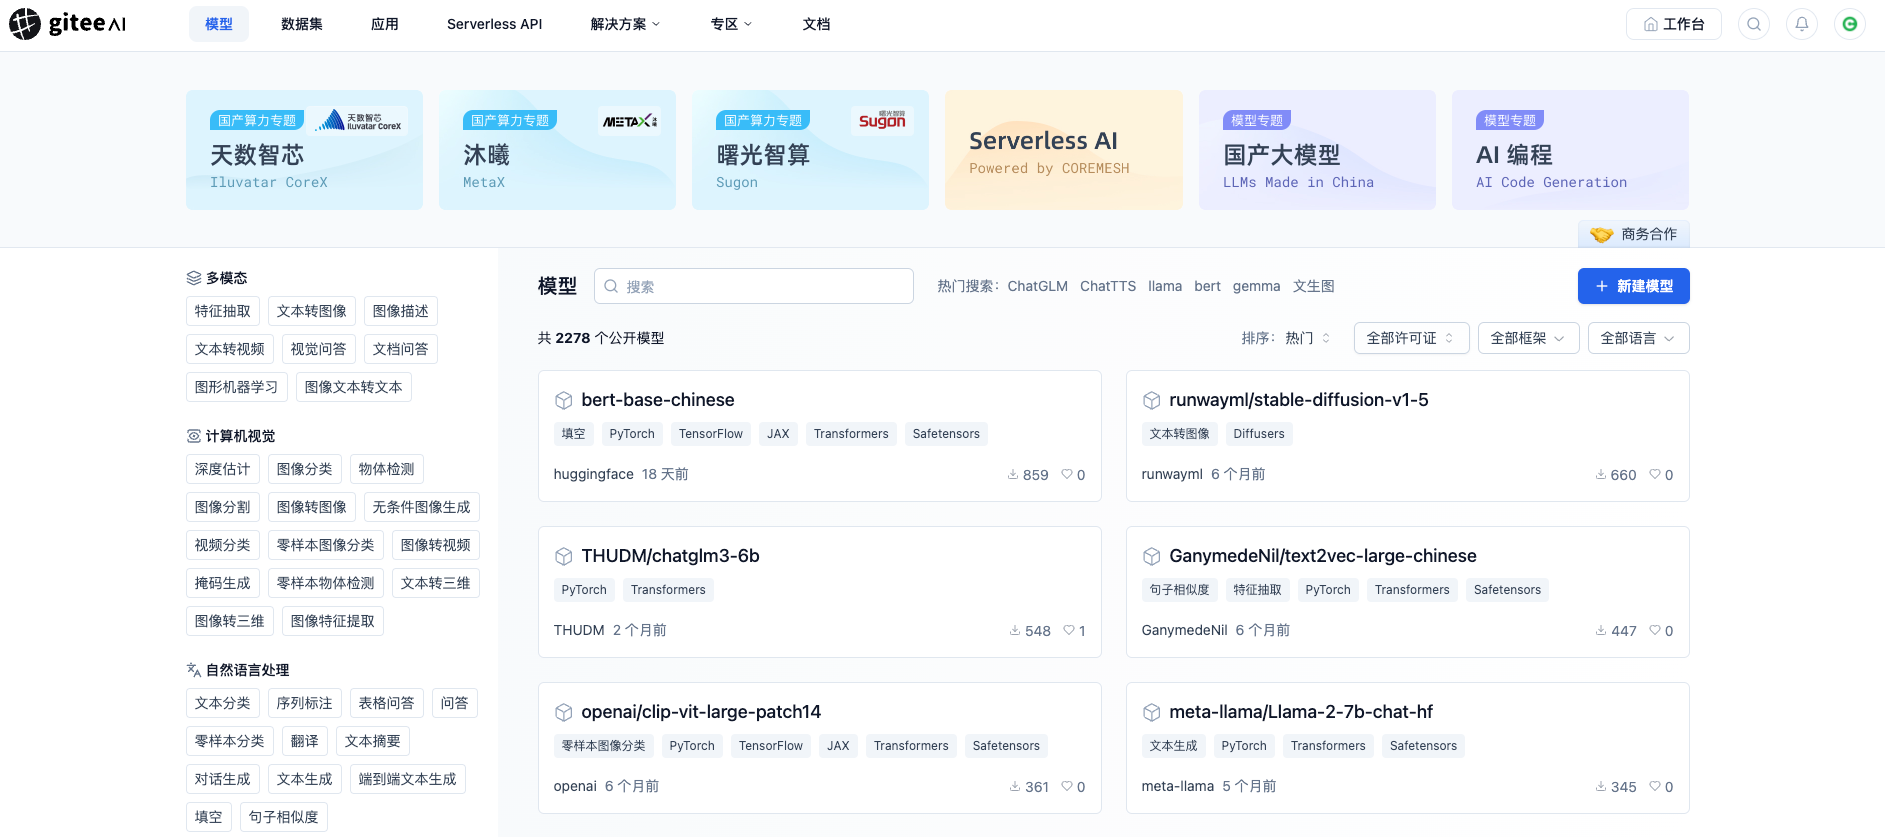Image resolution: width=1885 pixels, height=837 pixels.
Task: Click the like heart on stable-diffusion-v1-5
Action: point(1655,474)
